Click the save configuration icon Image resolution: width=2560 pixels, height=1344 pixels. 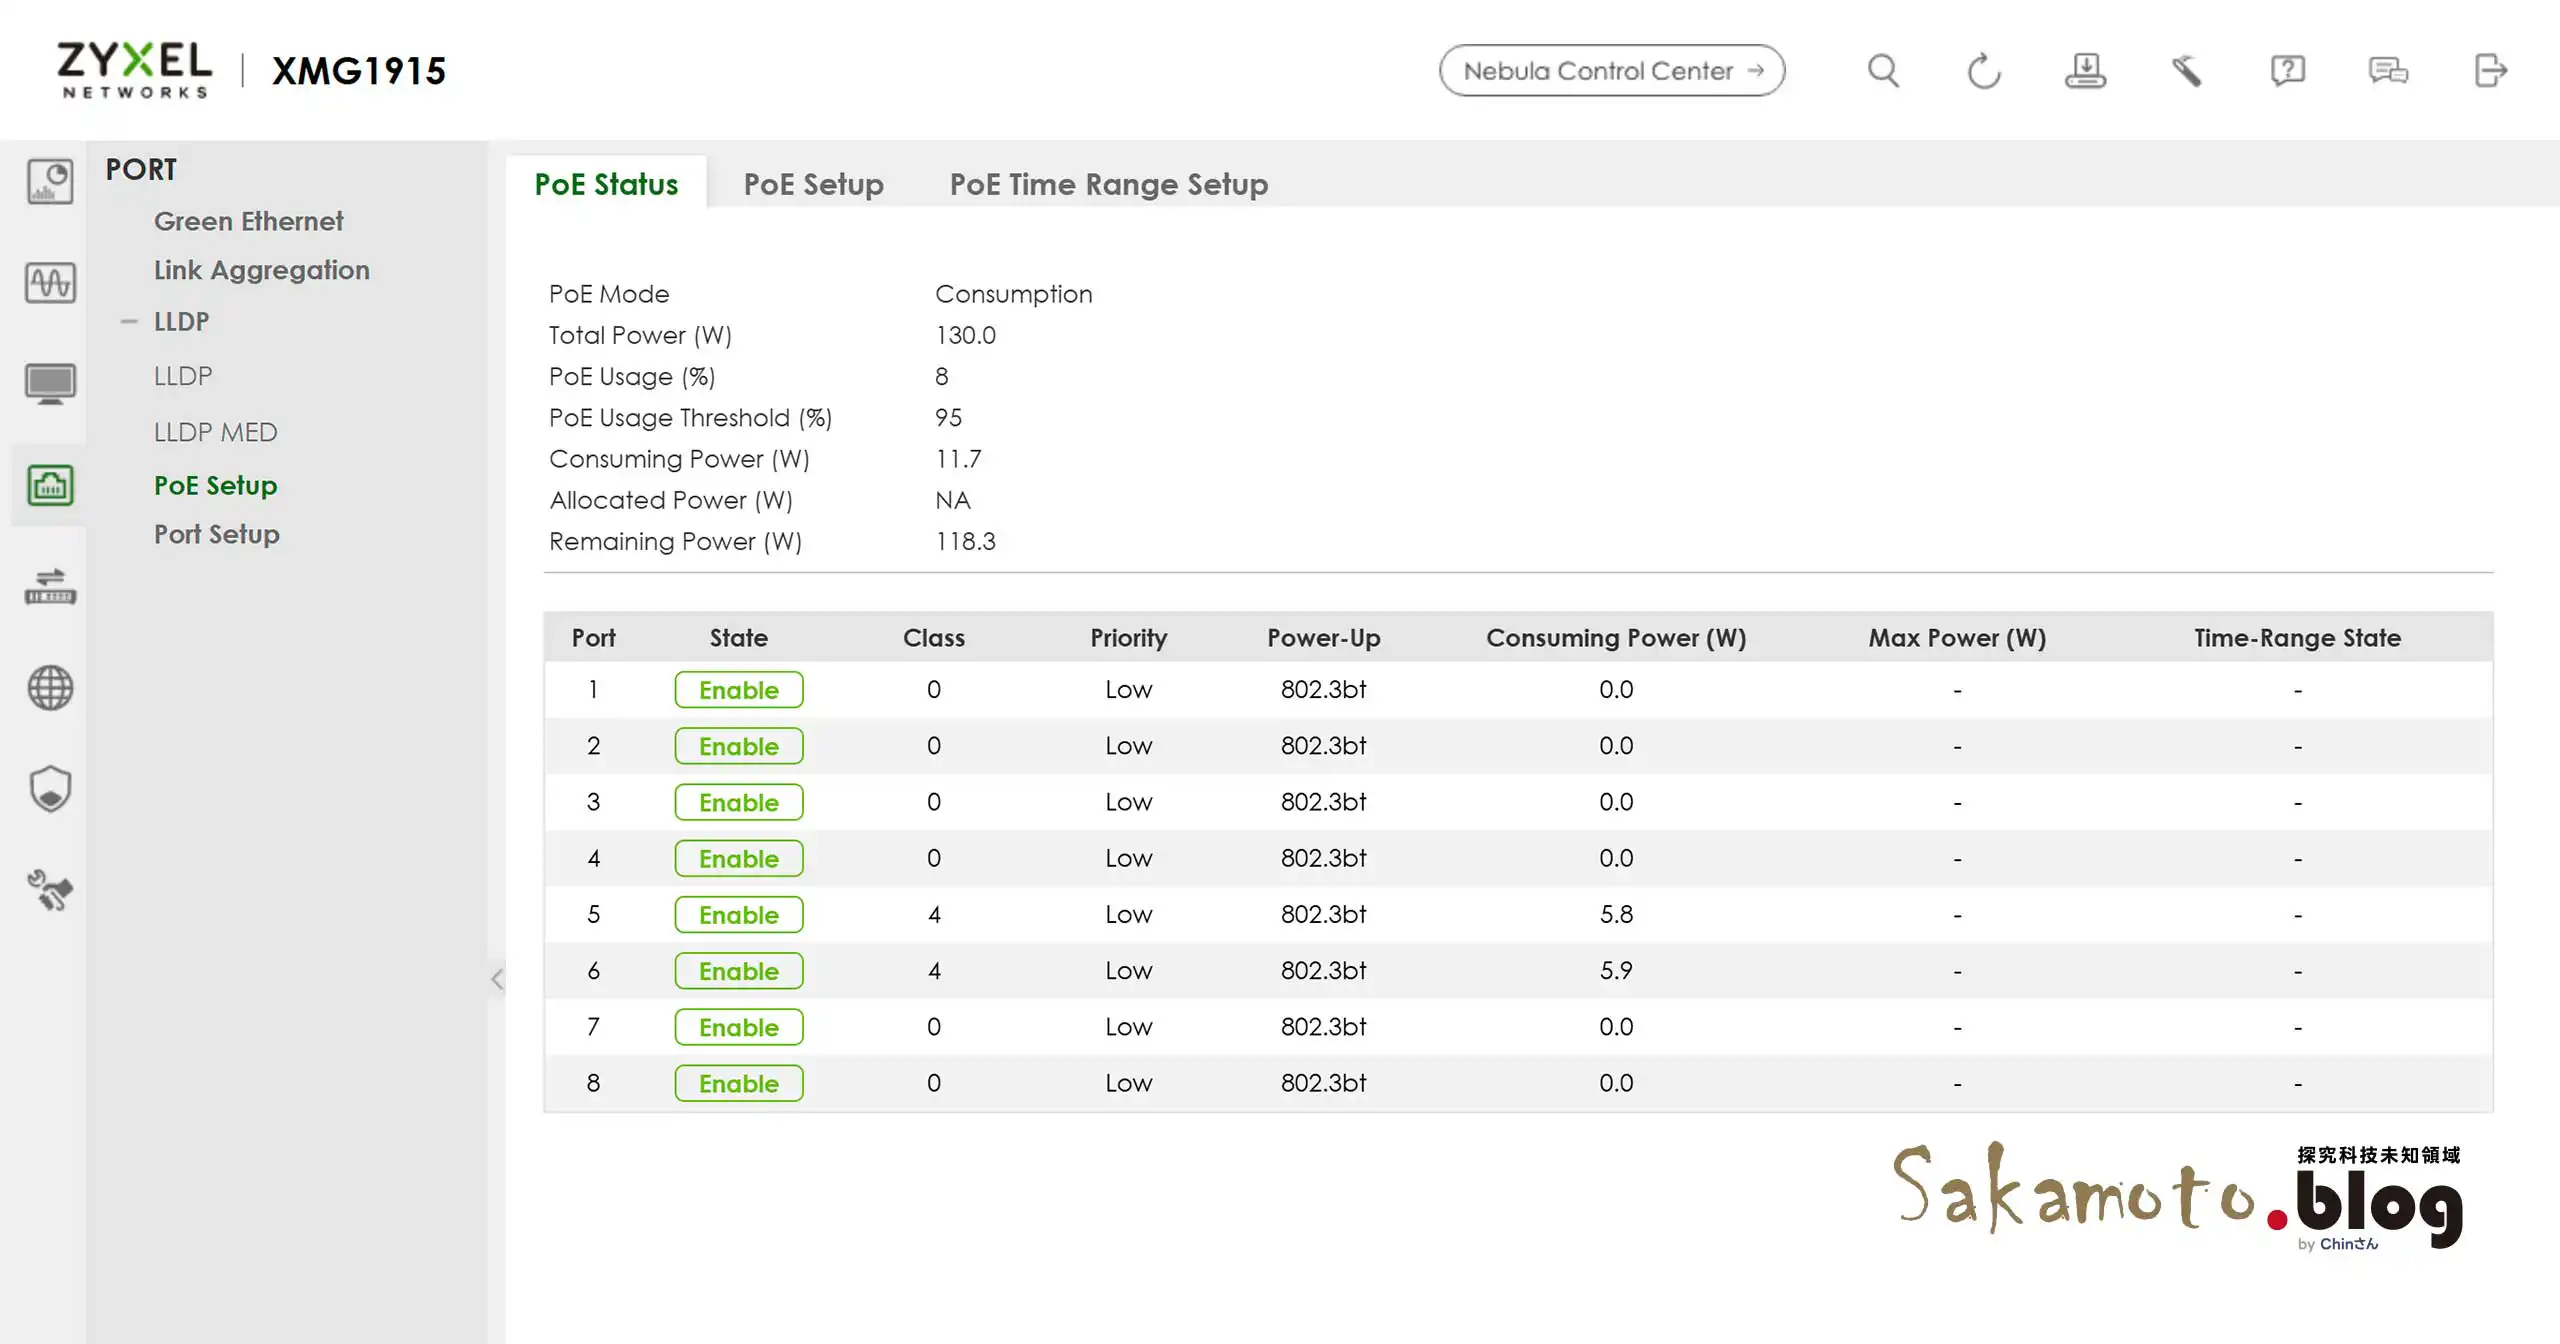2085,71
